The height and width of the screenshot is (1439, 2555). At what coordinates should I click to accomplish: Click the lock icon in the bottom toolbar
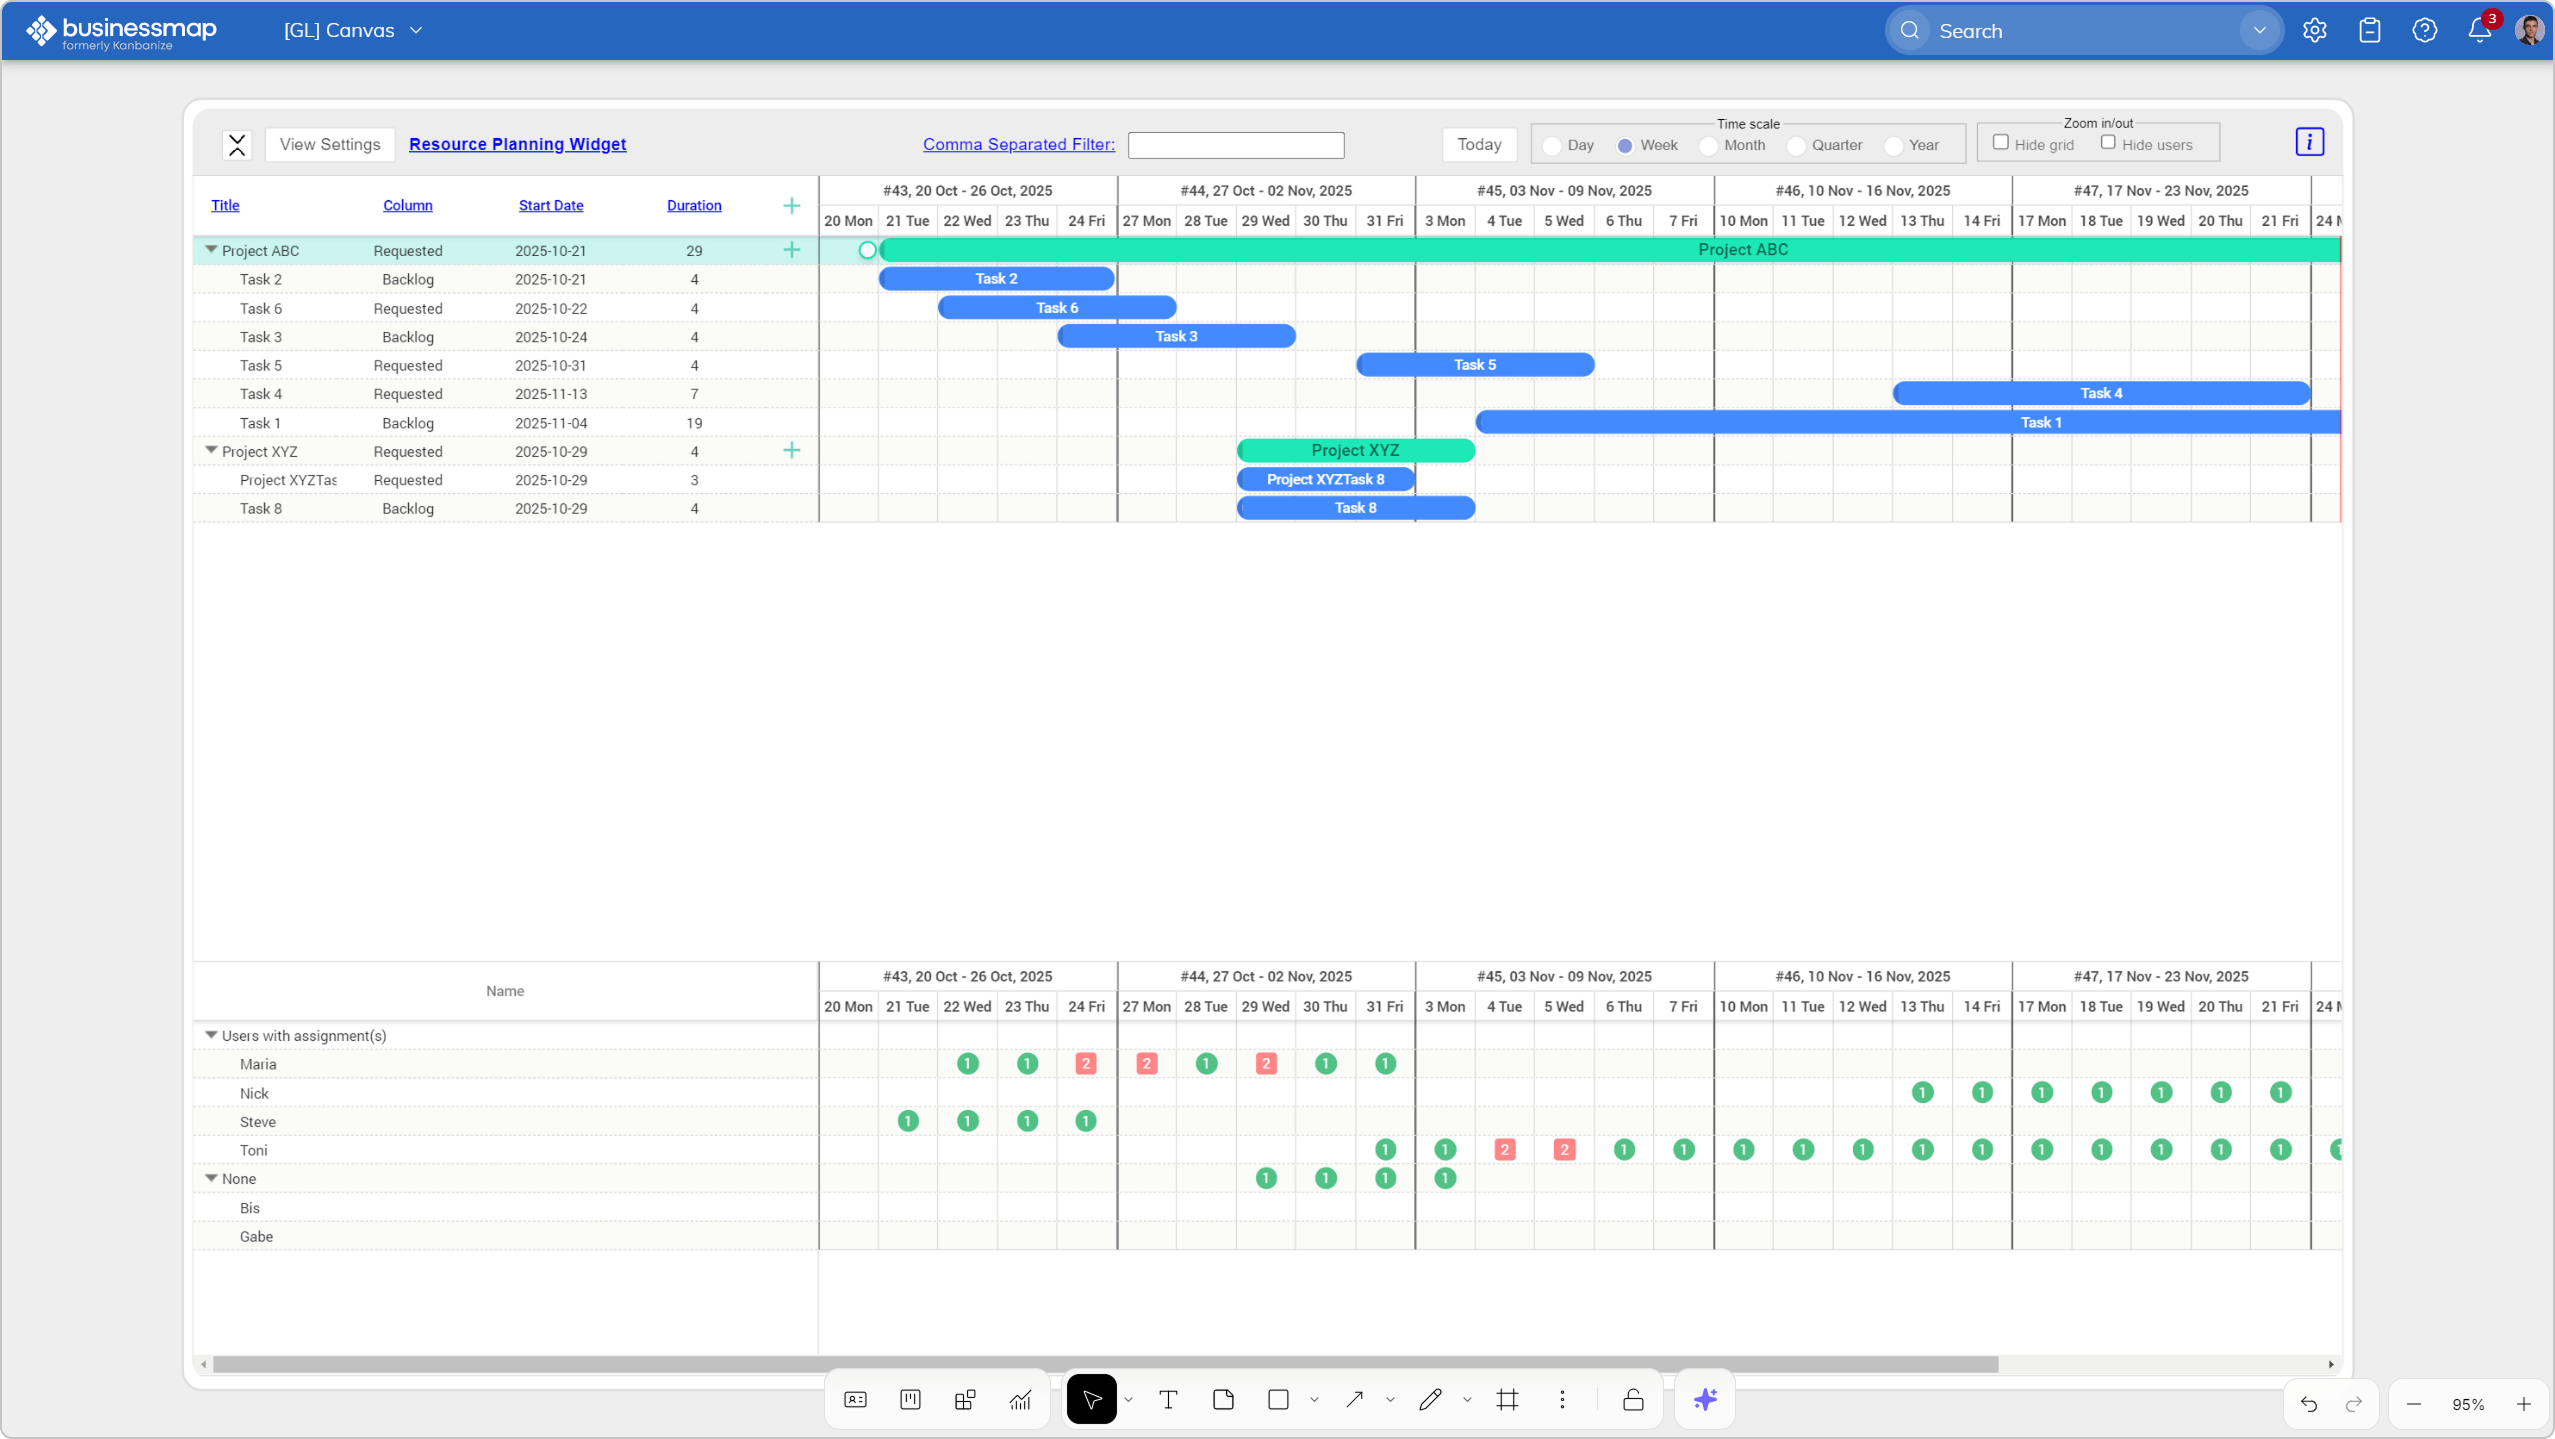1632,1399
